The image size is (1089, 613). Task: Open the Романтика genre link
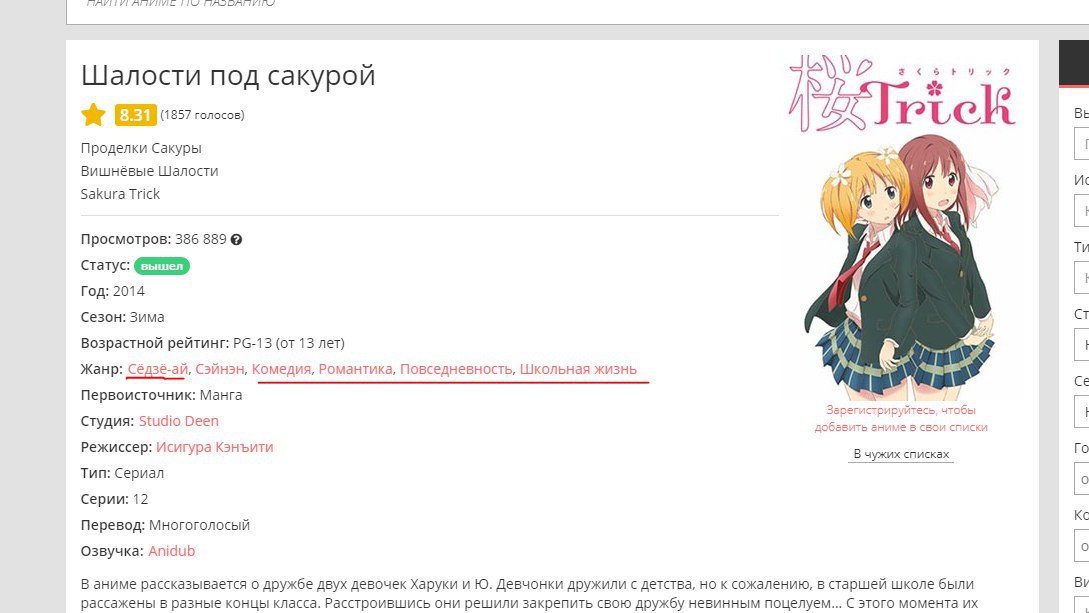click(356, 369)
